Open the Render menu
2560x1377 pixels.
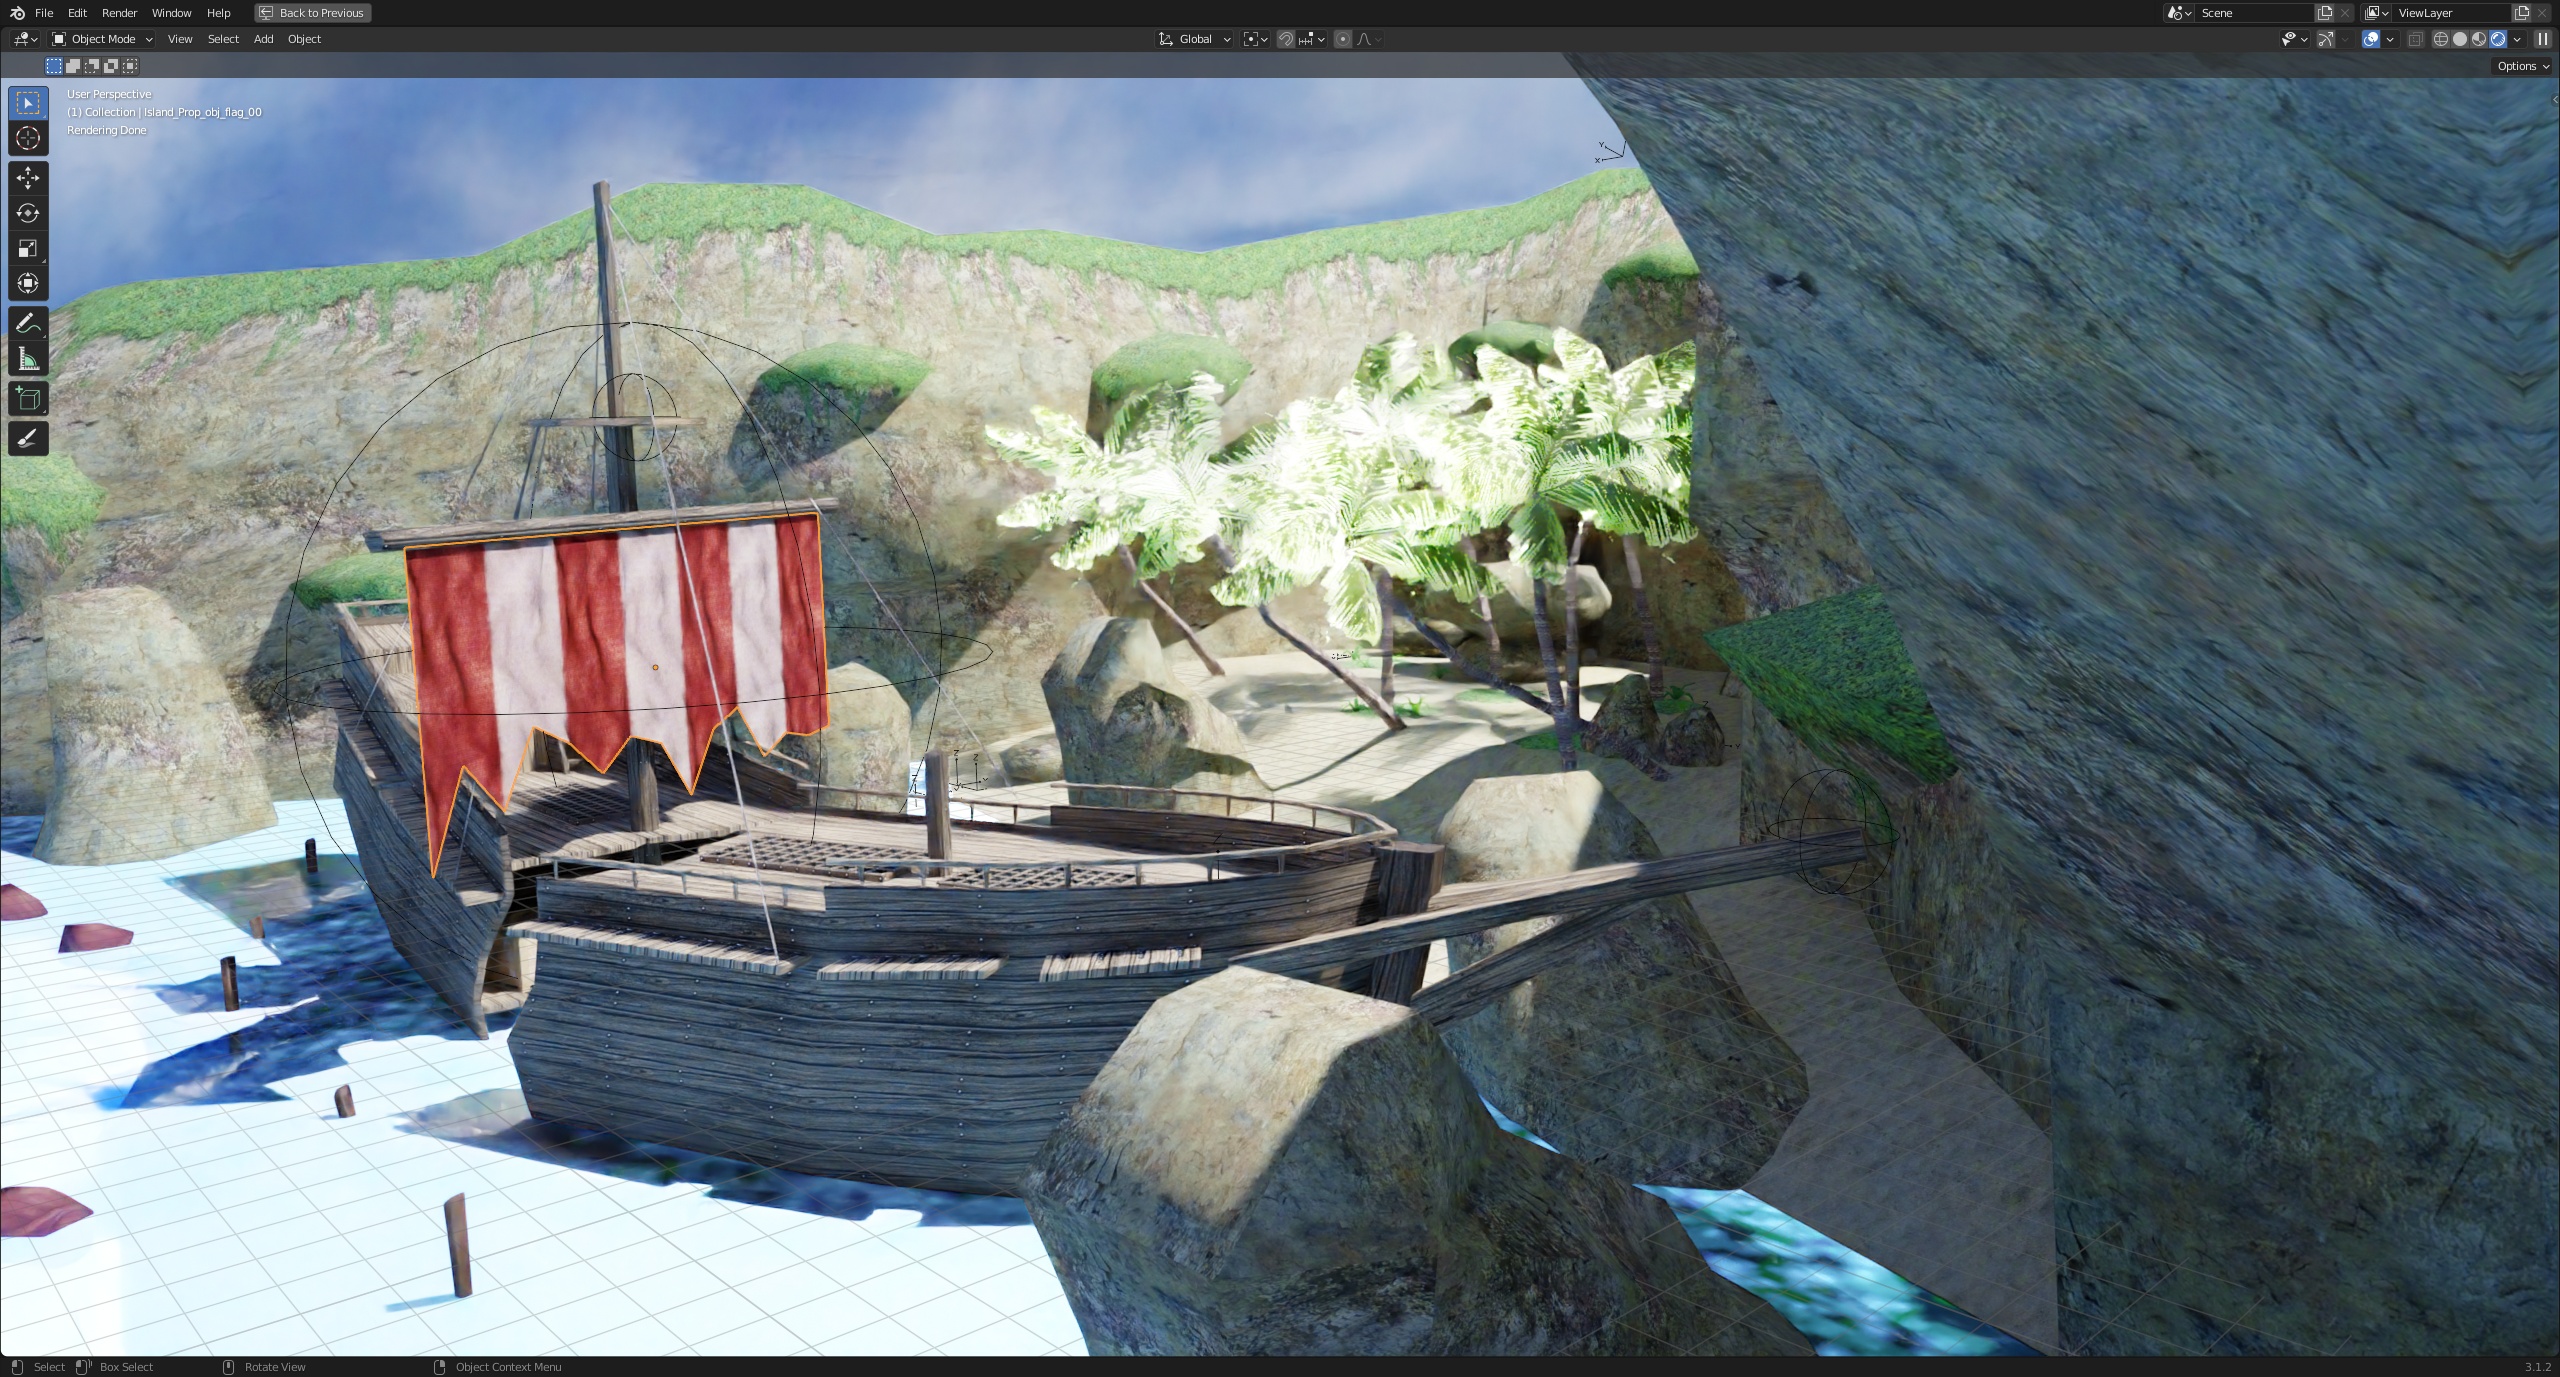[x=119, y=13]
